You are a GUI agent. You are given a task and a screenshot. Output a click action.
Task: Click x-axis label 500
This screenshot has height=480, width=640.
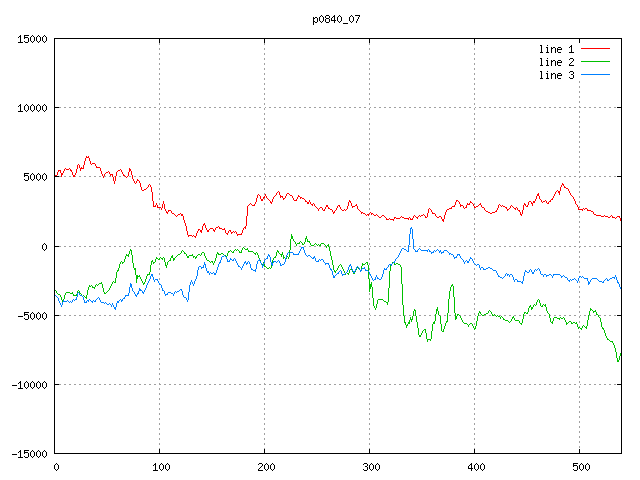pos(581,467)
